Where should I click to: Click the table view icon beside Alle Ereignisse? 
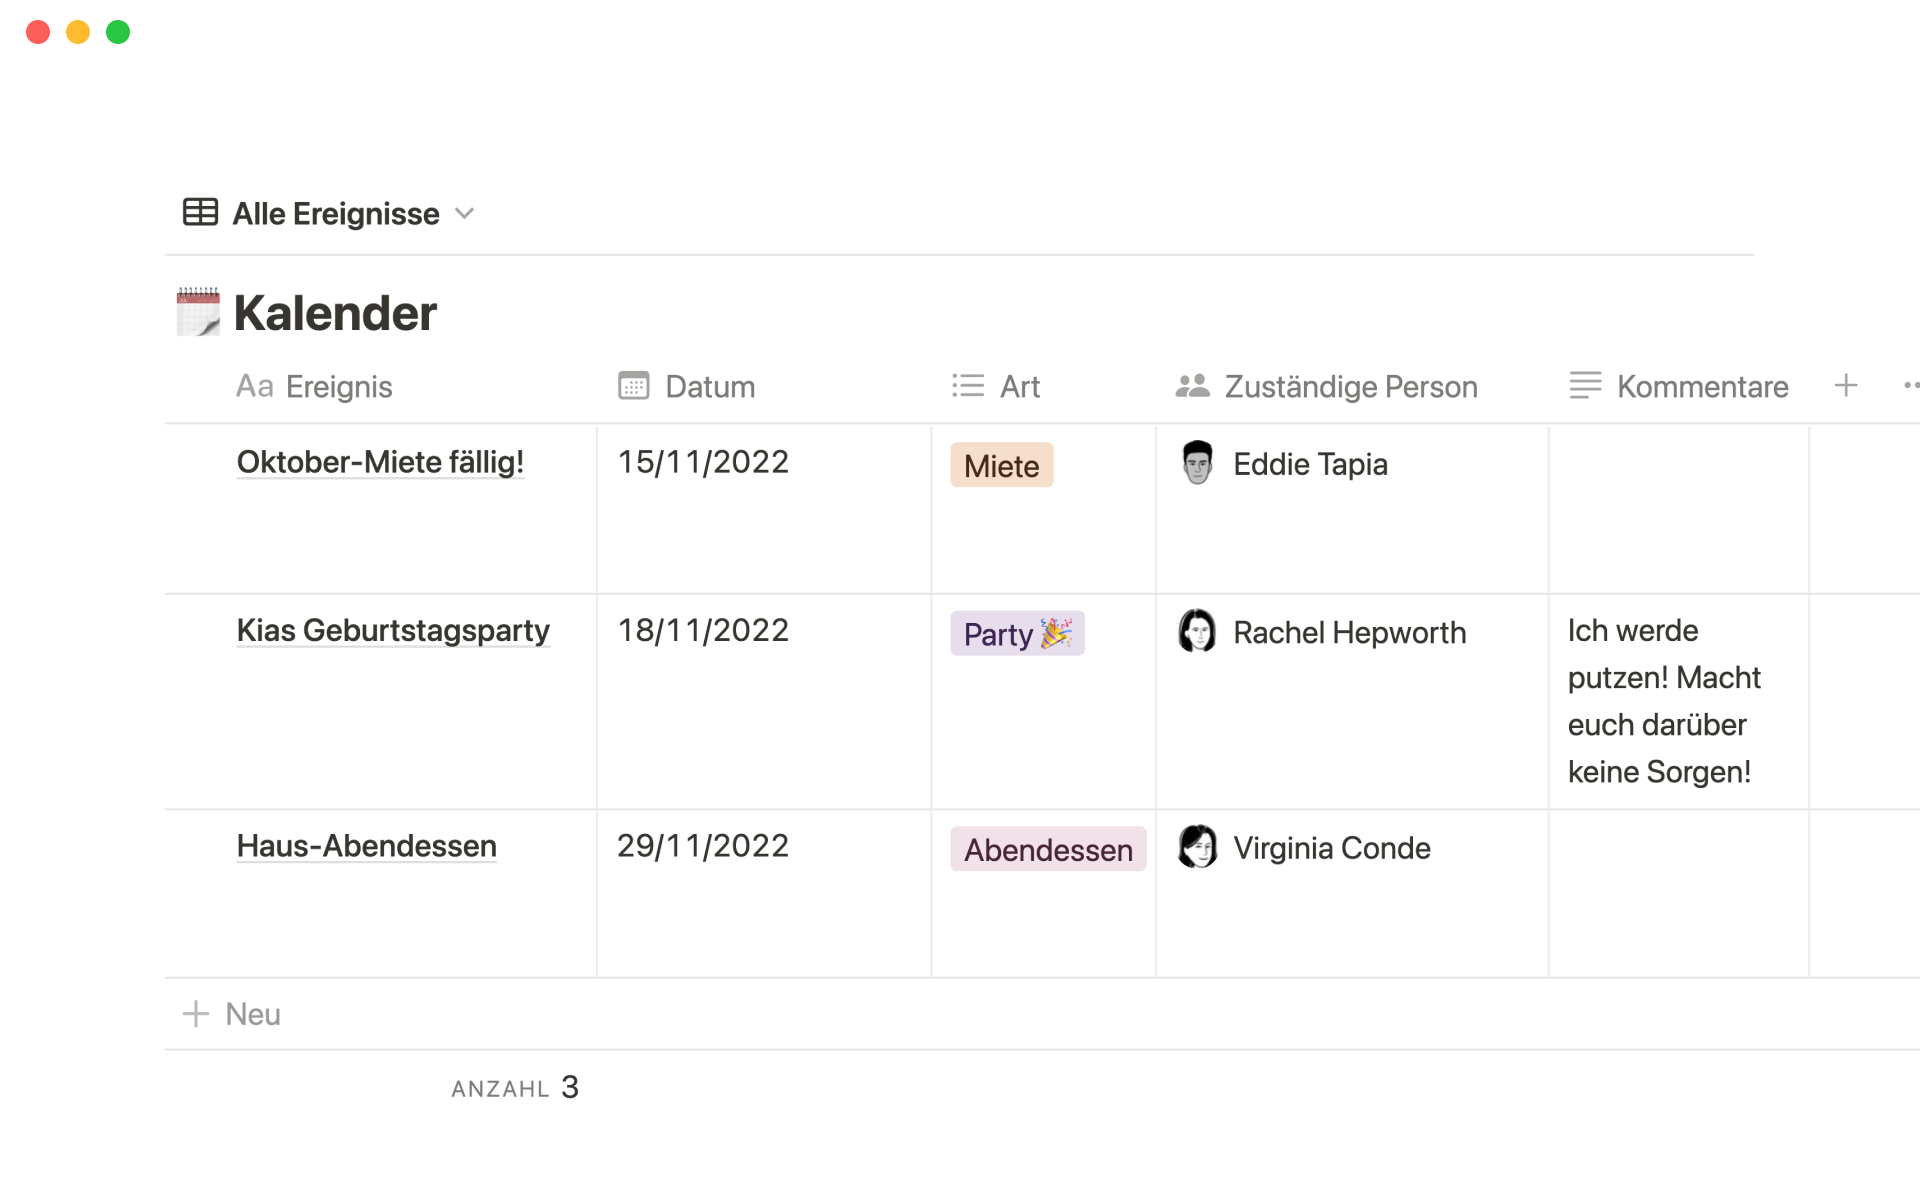pos(200,213)
